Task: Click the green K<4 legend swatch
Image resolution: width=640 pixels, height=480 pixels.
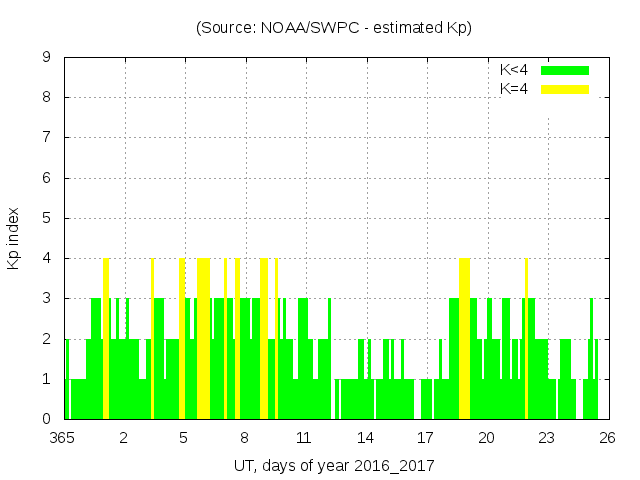Action: [x=565, y=70]
